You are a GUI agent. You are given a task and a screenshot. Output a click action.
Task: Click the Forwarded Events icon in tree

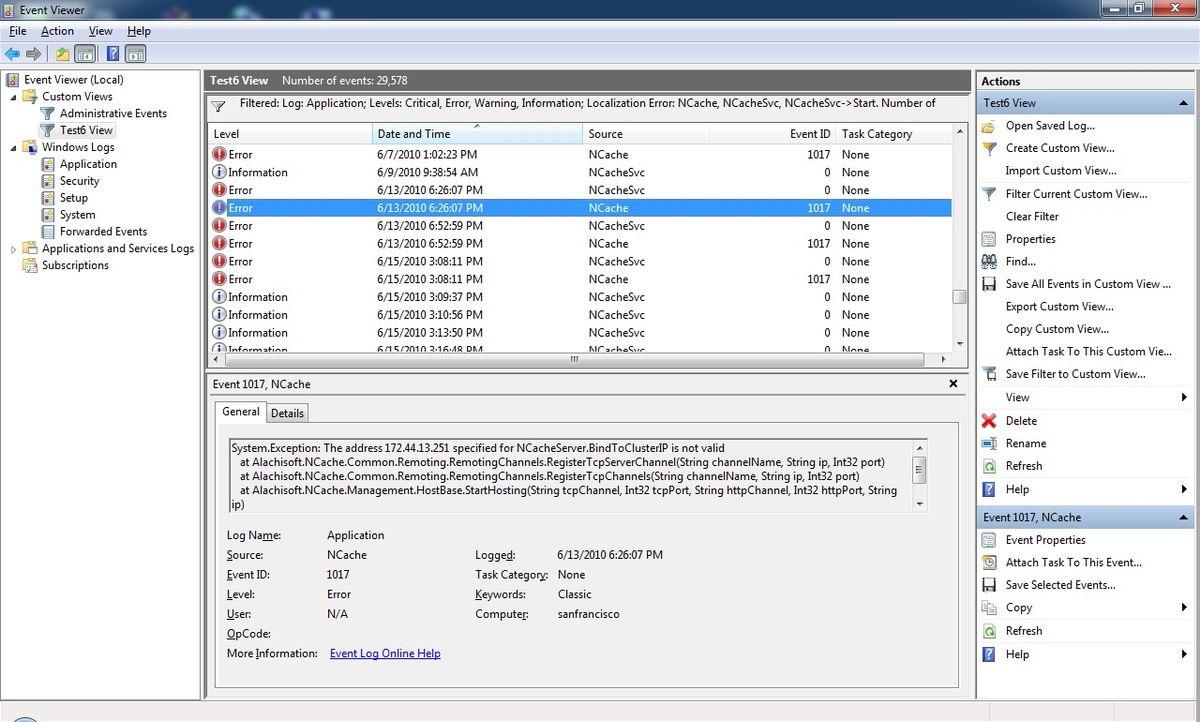point(47,231)
